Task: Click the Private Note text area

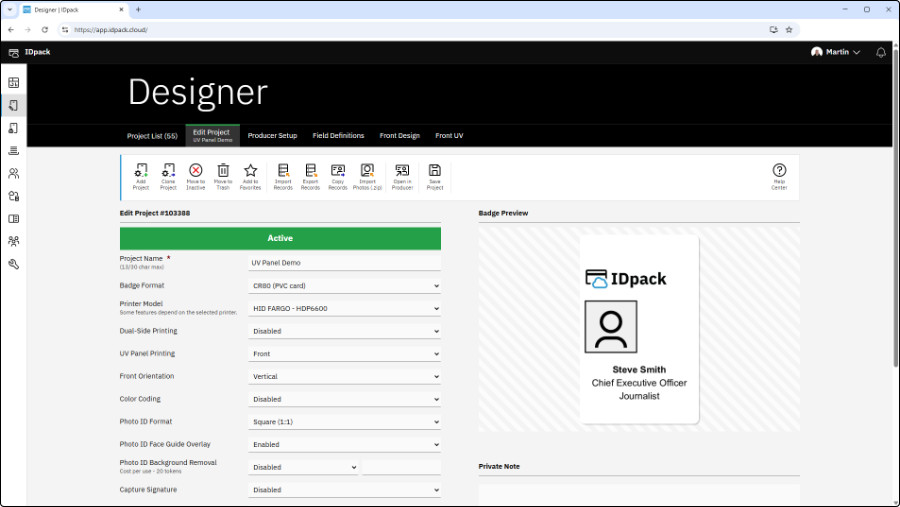Action: click(x=639, y=495)
